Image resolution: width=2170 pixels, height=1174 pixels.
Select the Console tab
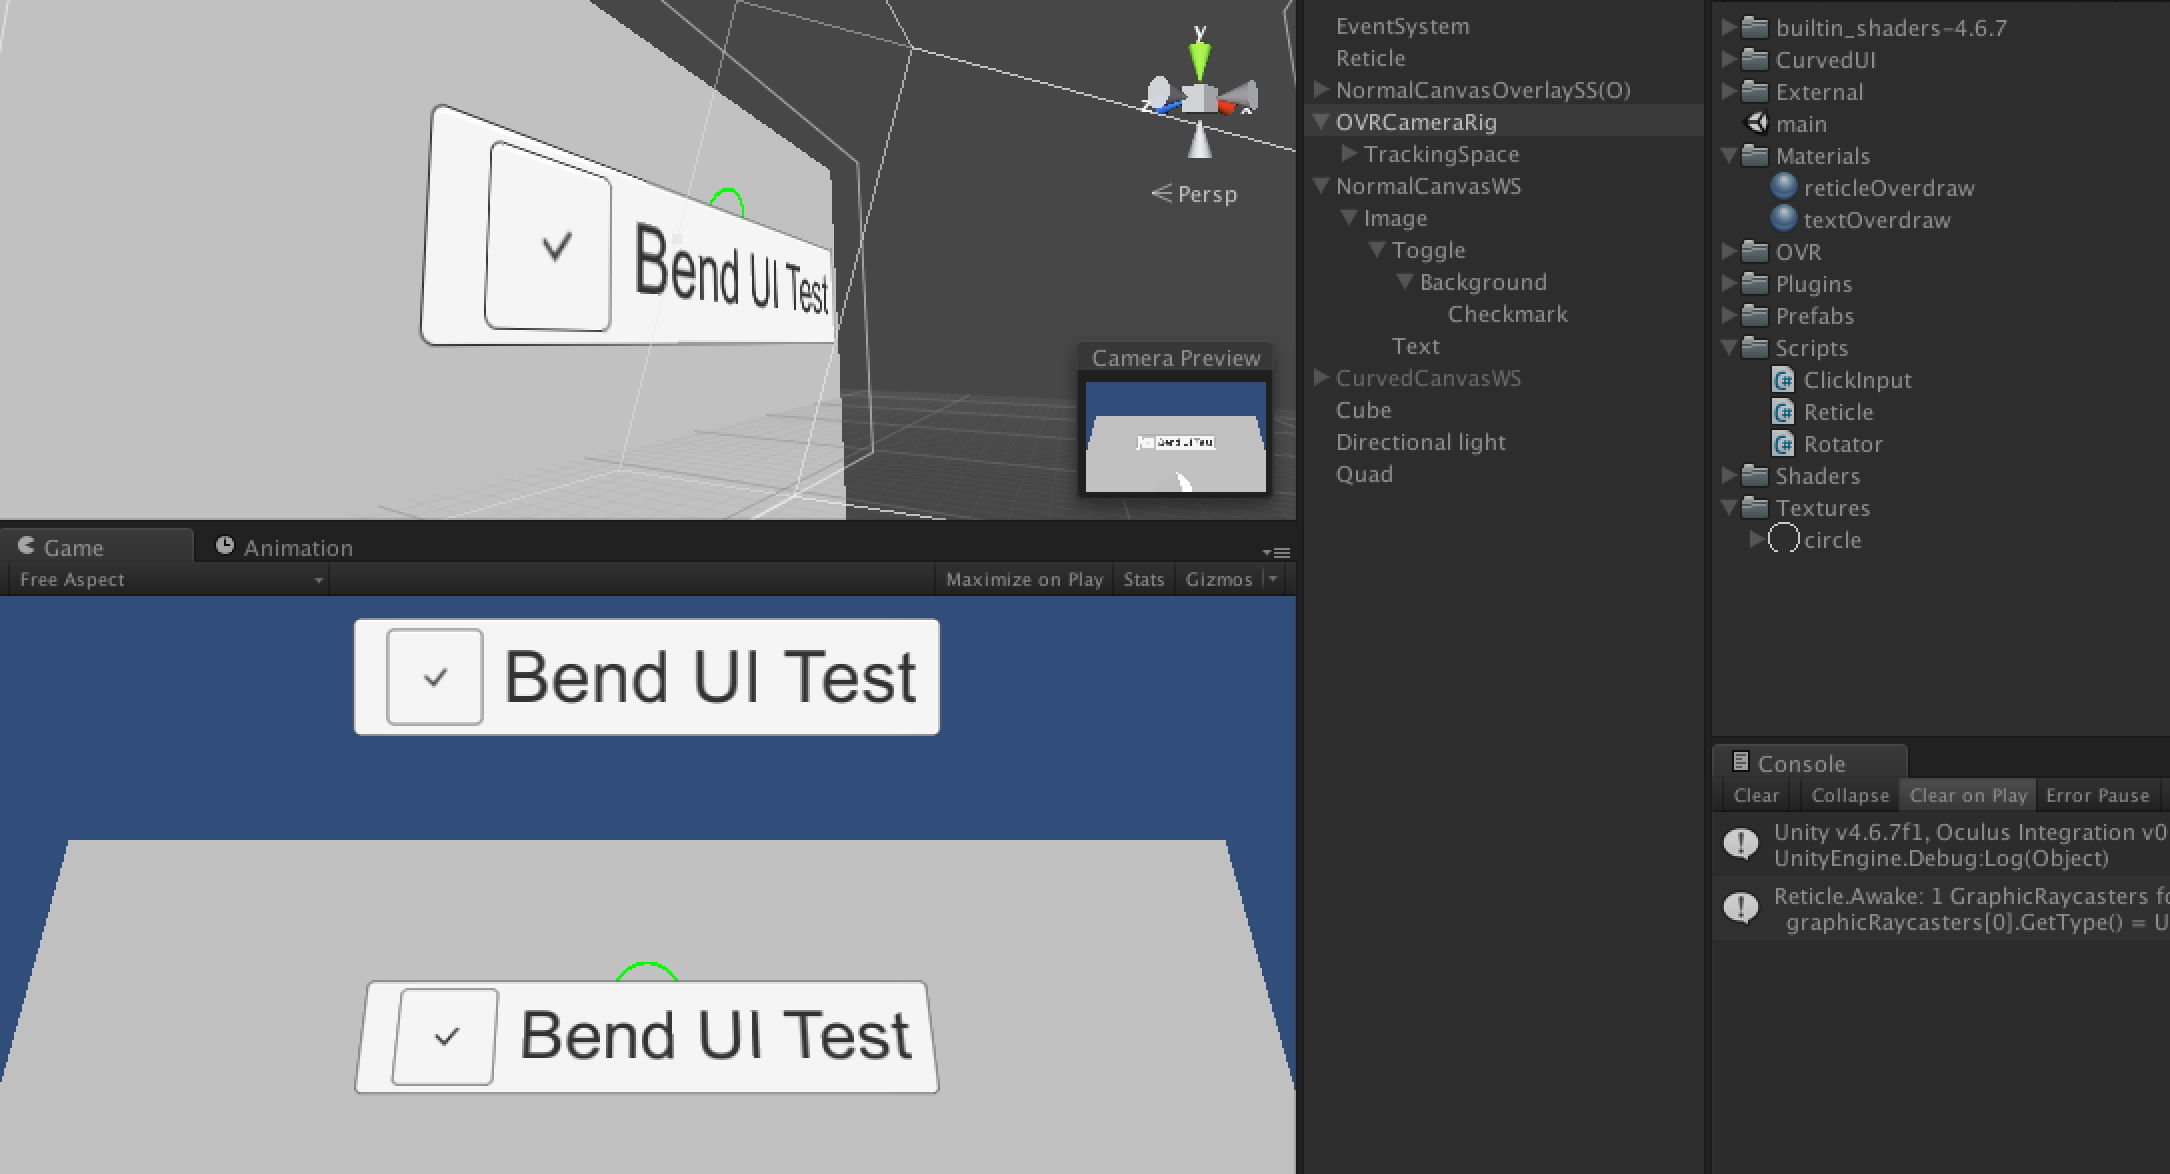(1809, 763)
